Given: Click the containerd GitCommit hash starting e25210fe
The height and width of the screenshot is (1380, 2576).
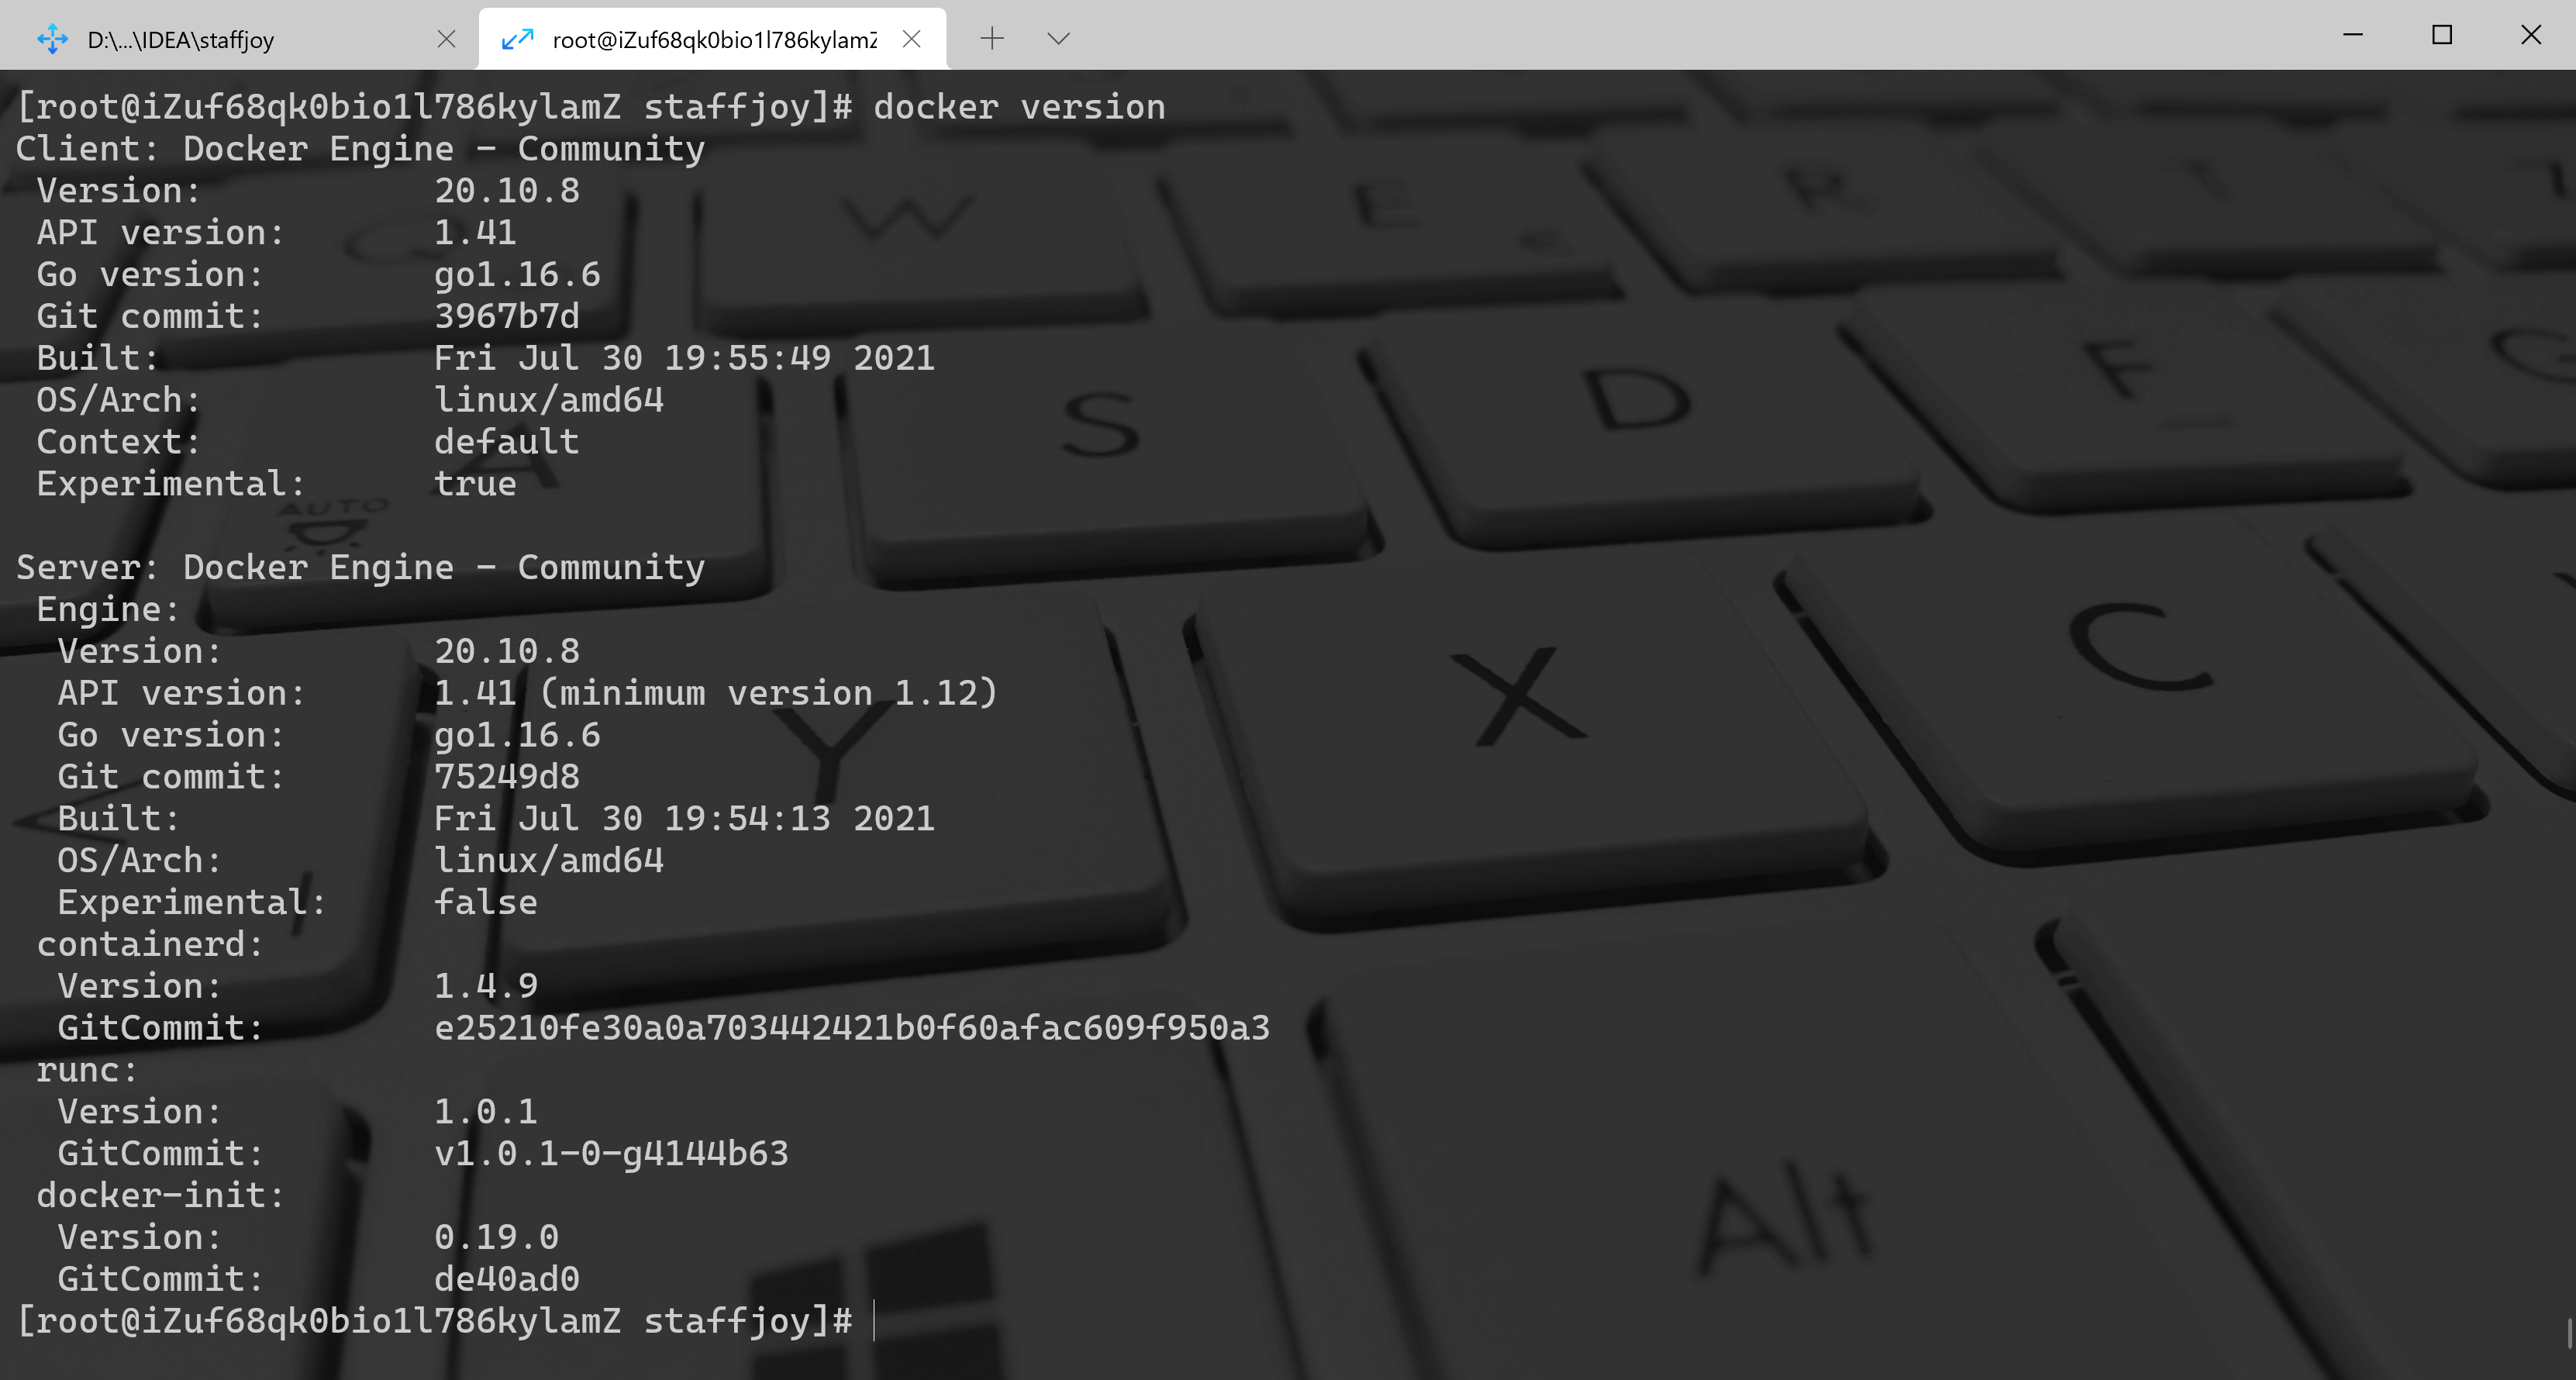Looking at the screenshot, I should (852, 1028).
